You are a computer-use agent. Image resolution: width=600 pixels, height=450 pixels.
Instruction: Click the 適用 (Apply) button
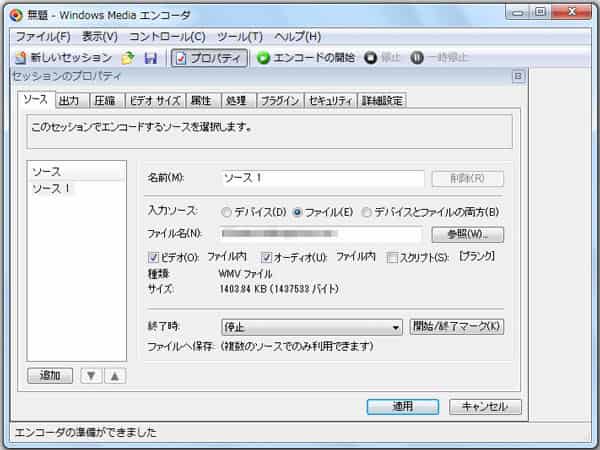click(x=403, y=407)
